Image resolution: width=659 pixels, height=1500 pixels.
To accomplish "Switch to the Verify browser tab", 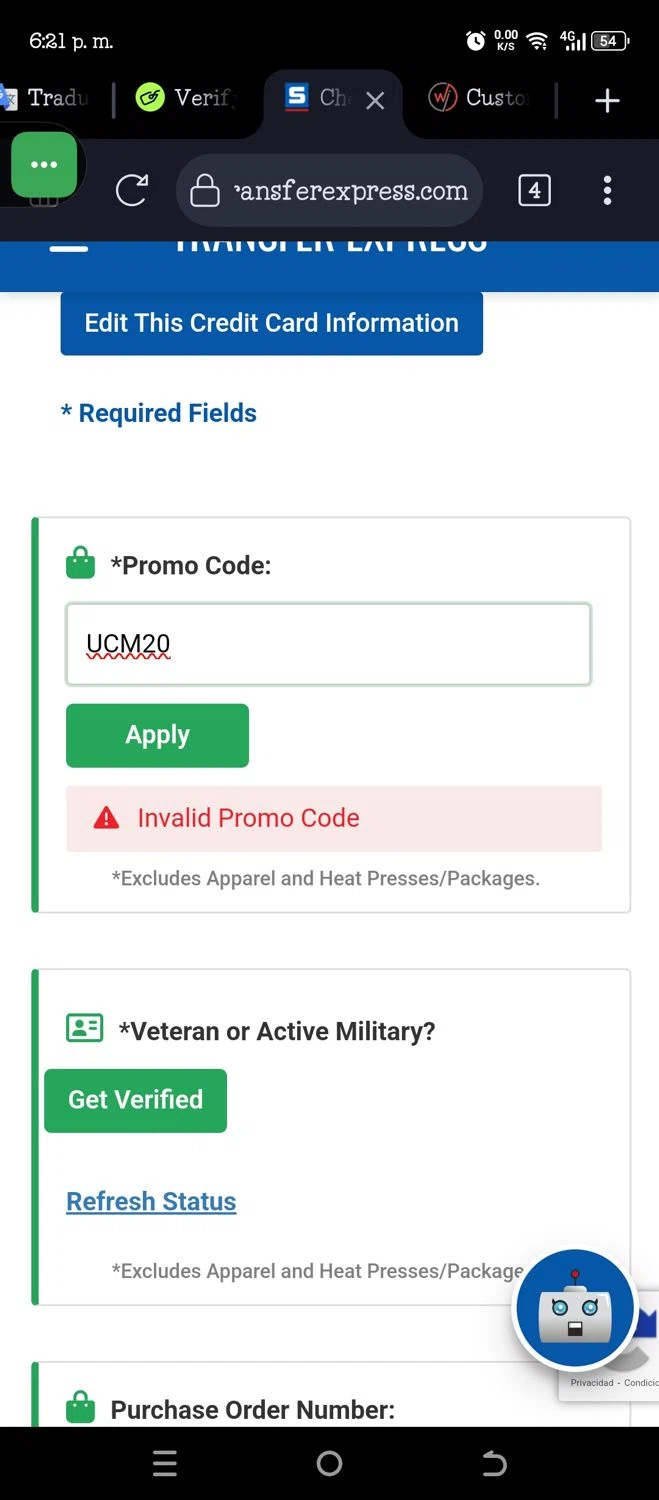I will pyautogui.click(x=185, y=98).
